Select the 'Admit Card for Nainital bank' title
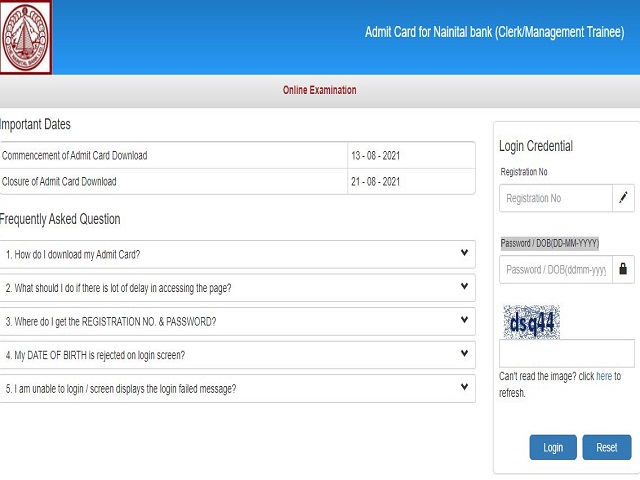This screenshot has height=480, width=640. click(494, 32)
